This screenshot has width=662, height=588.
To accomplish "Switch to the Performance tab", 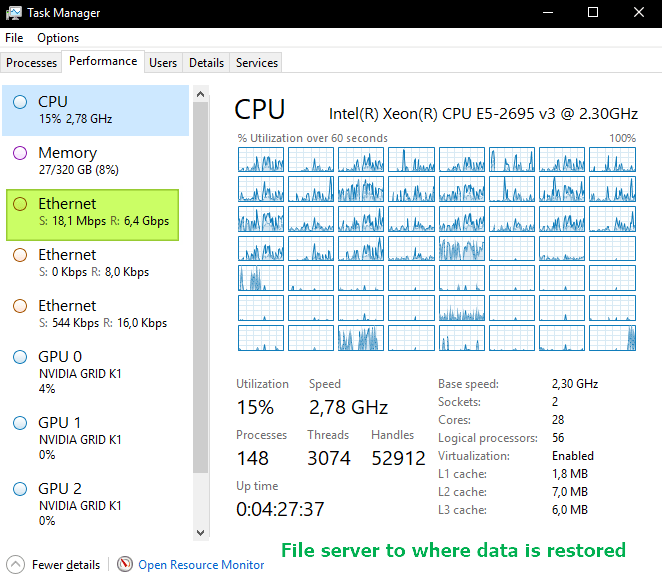I will coord(103,61).
